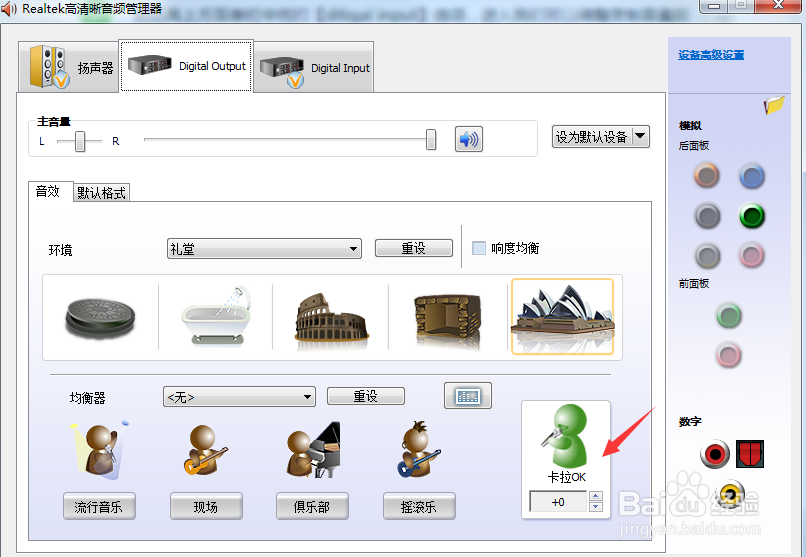Click the grey rear panel jack
The image size is (806, 557).
(x=707, y=255)
